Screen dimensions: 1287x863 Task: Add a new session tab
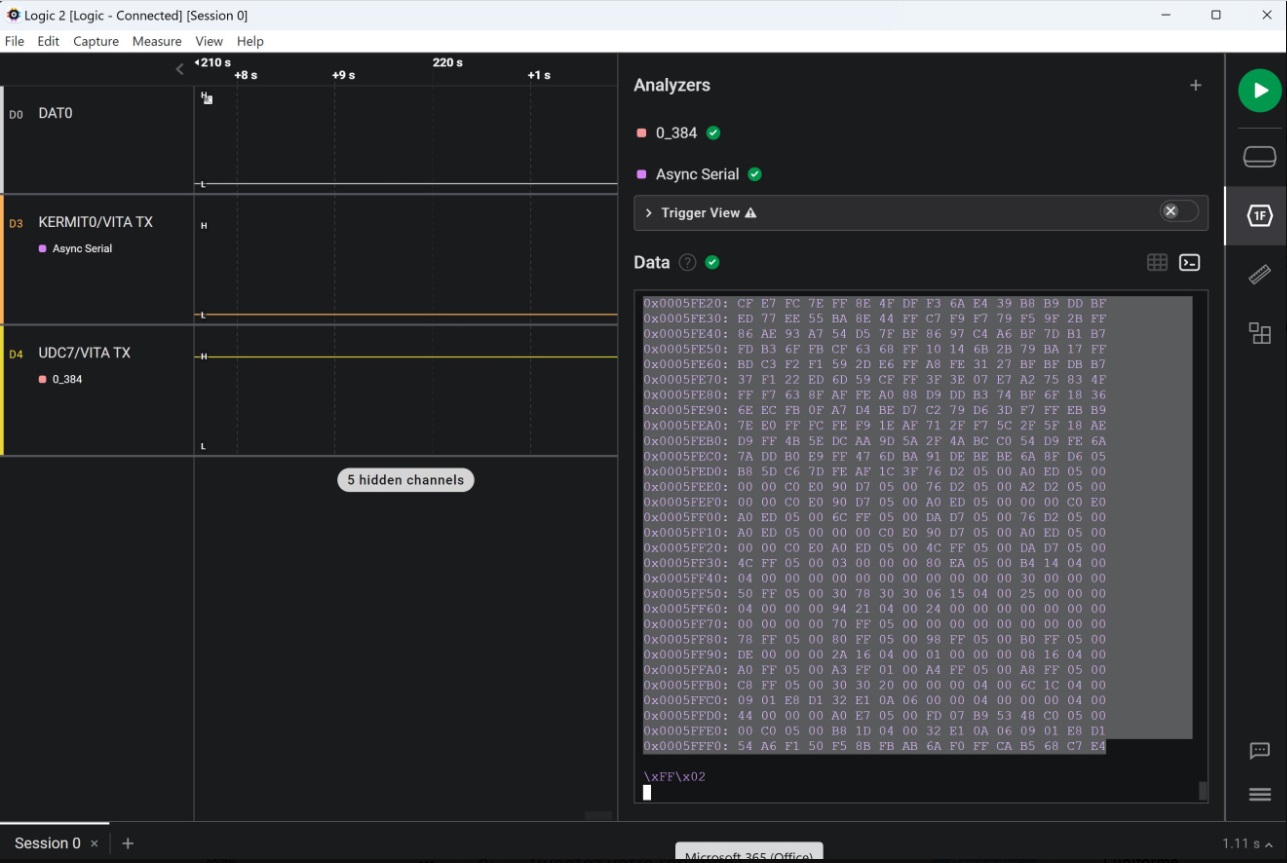coord(127,843)
